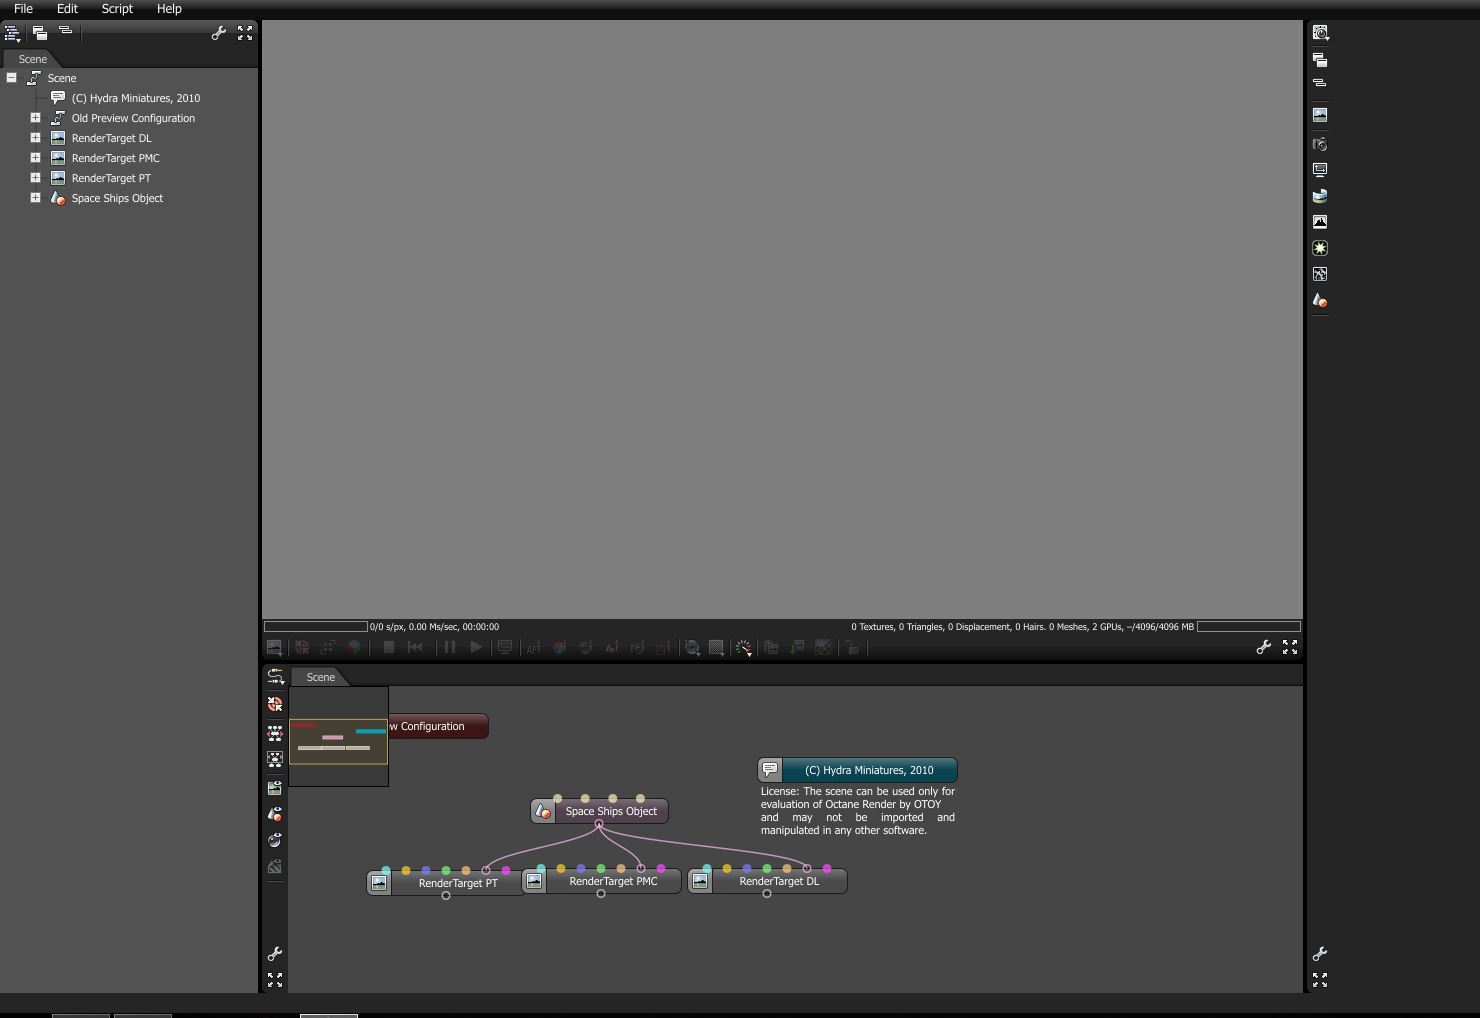Toggle real-time mode with the monitor icon in the render toolbar
The image size is (1480, 1018).
coord(505,648)
